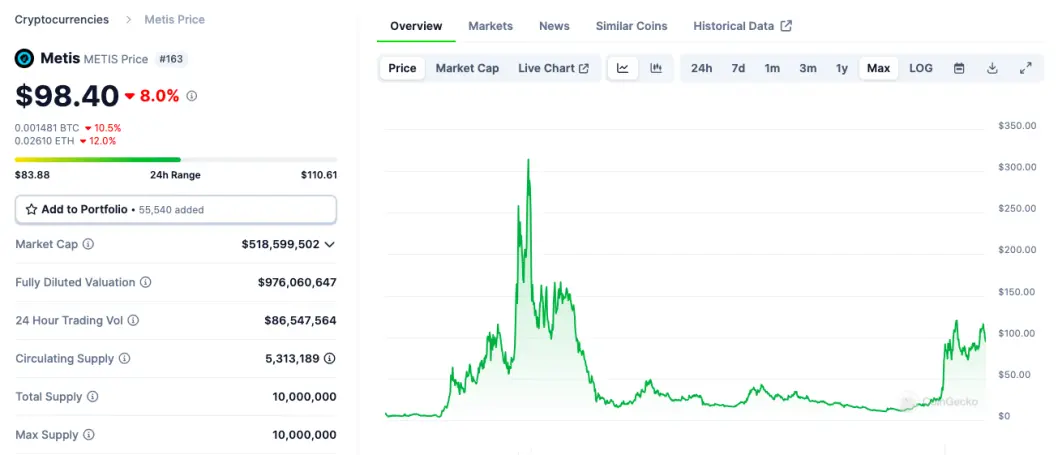Open the calendar date range picker
This screenshot has height=455, width=1058.
pos(959,68)
